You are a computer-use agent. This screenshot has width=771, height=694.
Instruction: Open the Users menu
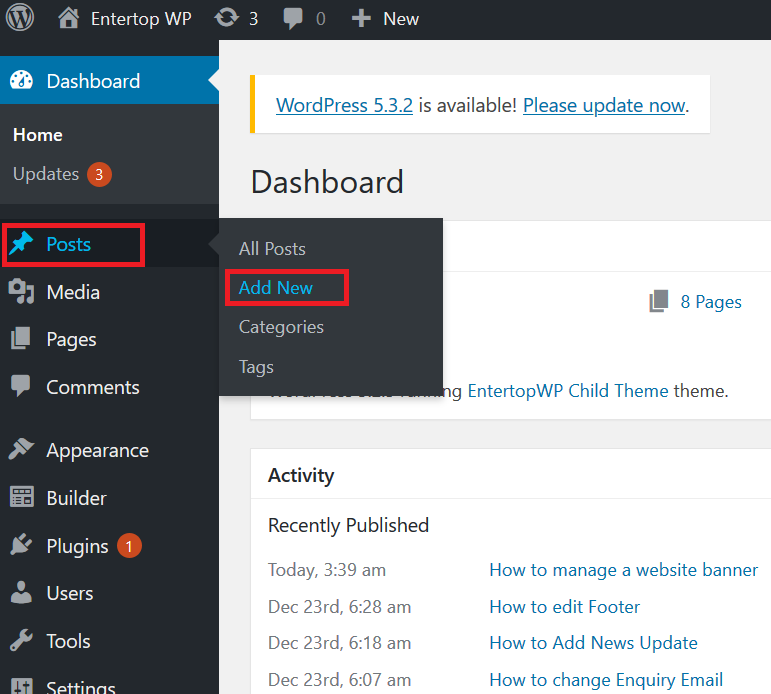pos(70,594)
